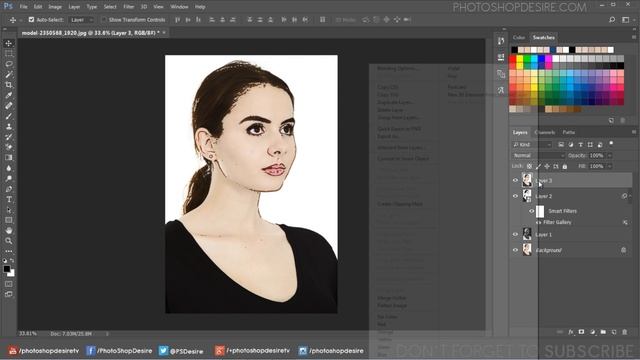Click the search icon in options bar
Viewport: 640px width, 360px height.
[x=612, y=20]
